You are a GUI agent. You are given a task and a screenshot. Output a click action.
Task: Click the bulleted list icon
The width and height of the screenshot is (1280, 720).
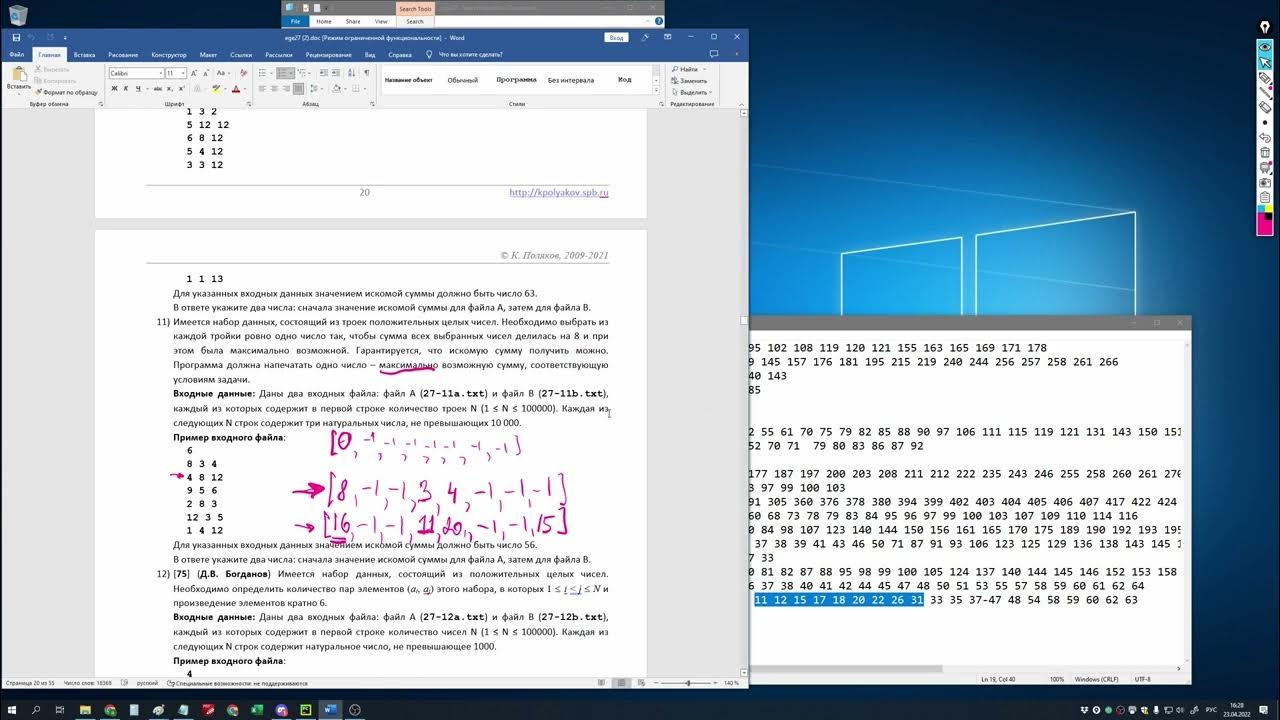(262, 72)
